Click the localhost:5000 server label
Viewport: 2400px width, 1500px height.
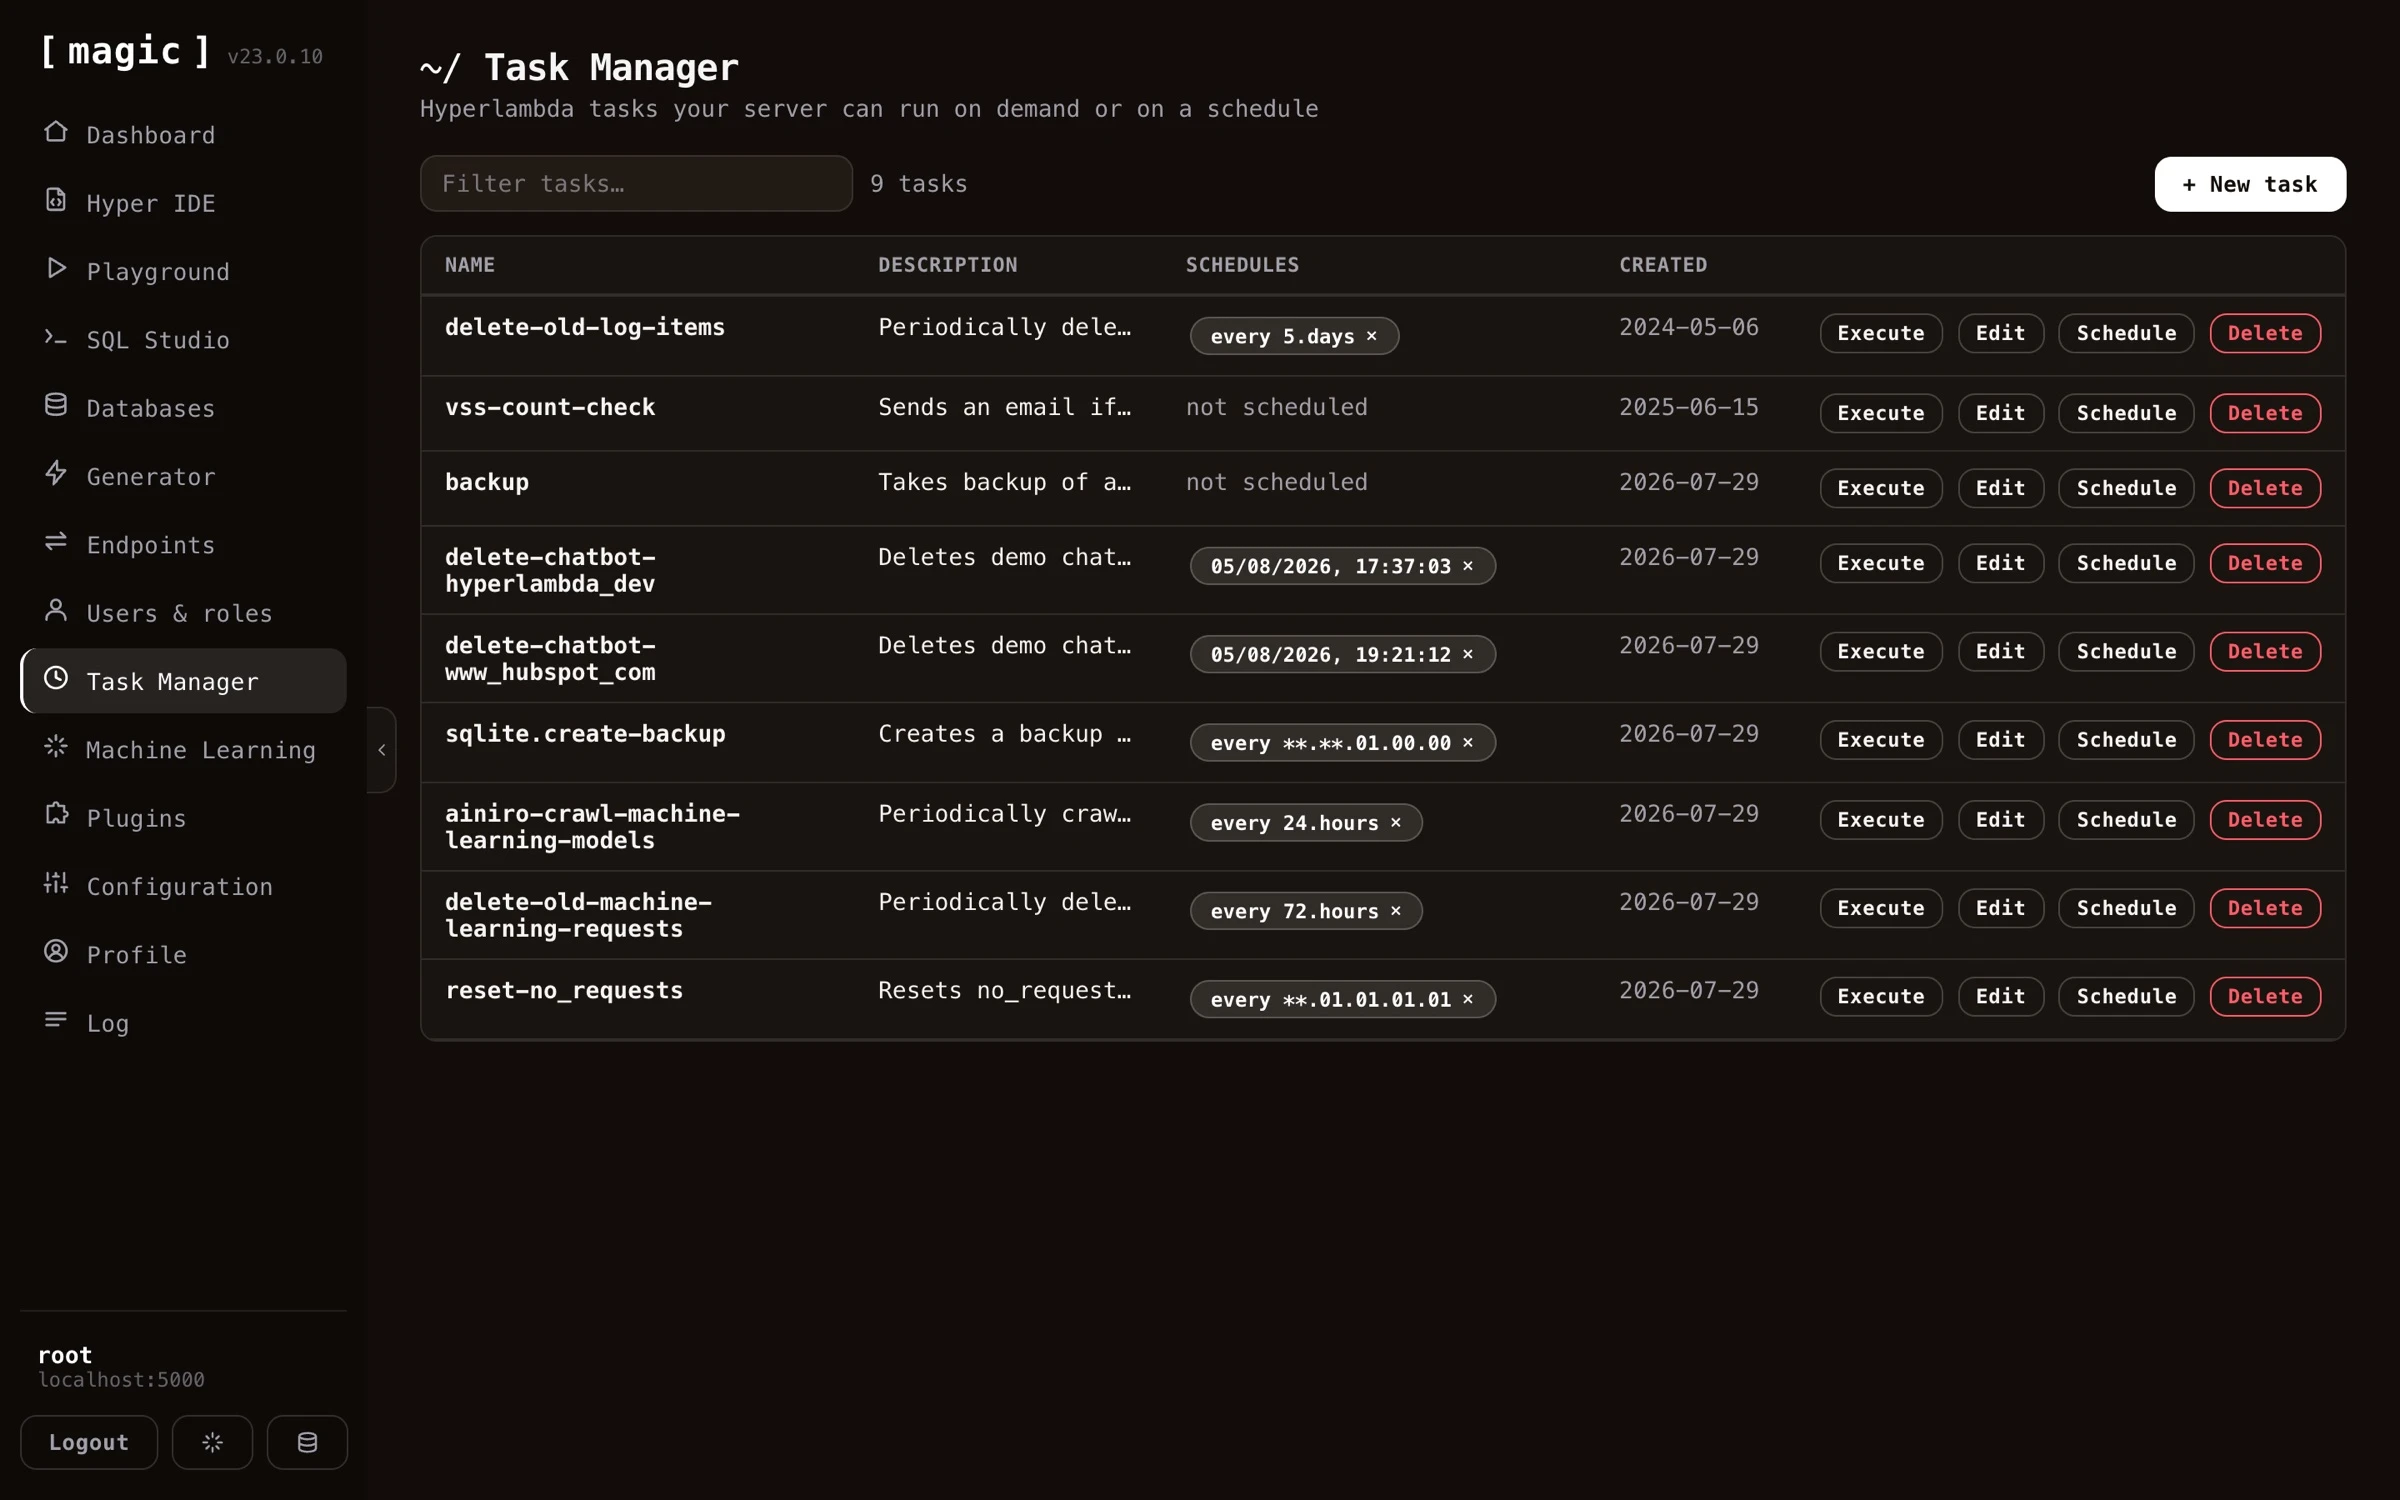121,1380
